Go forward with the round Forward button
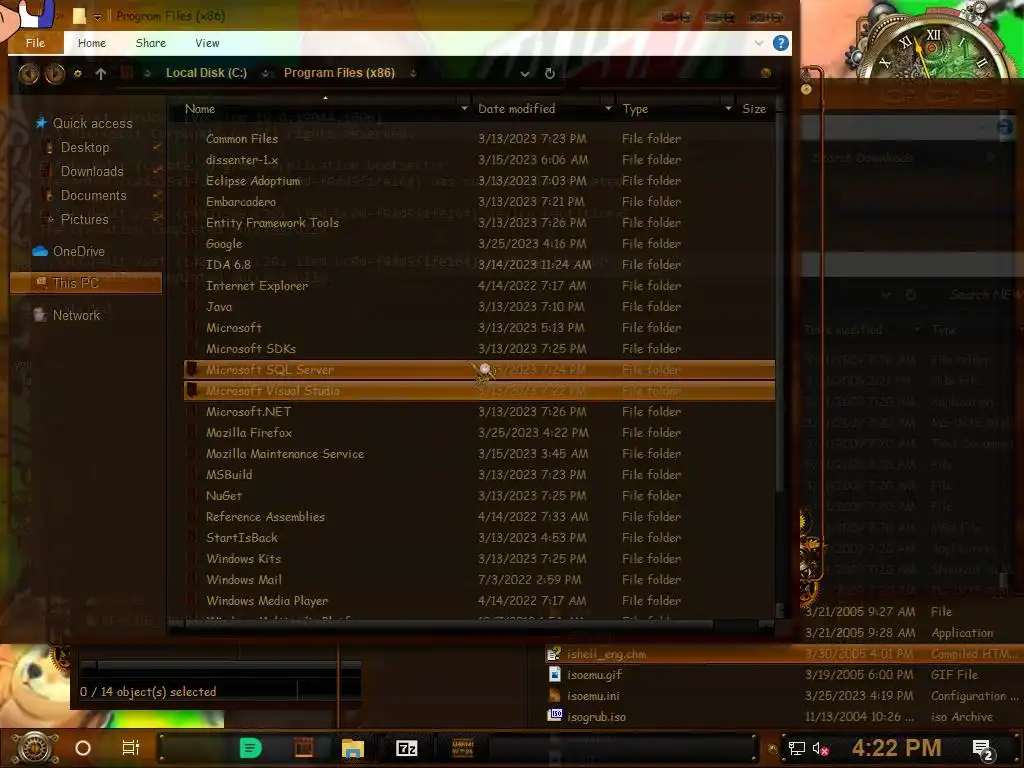Screen dimensions: 1024x768 [x=55, y=74]
